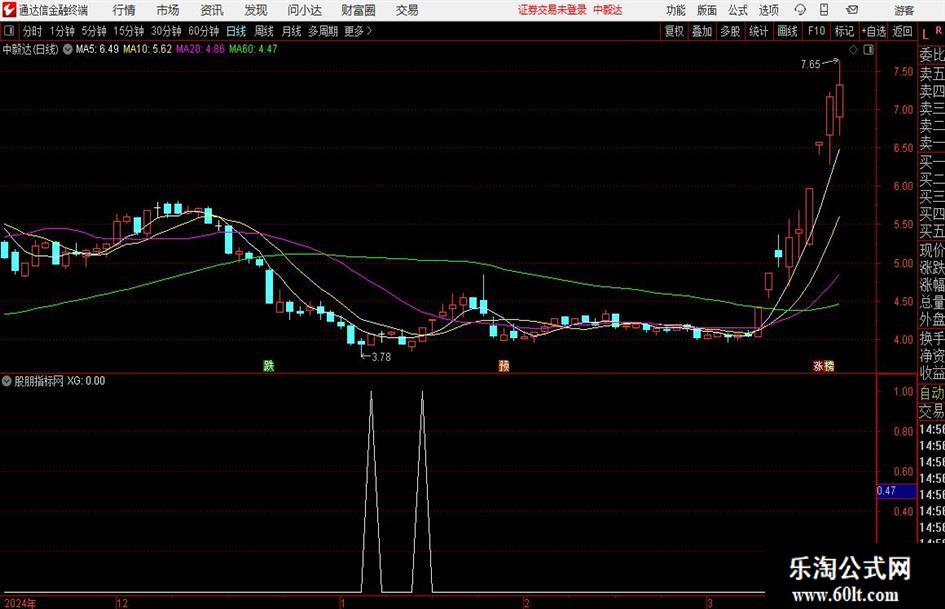Click the MA20: 4.86 indicator value
945x609 pixels.
(x=200, y=49)
